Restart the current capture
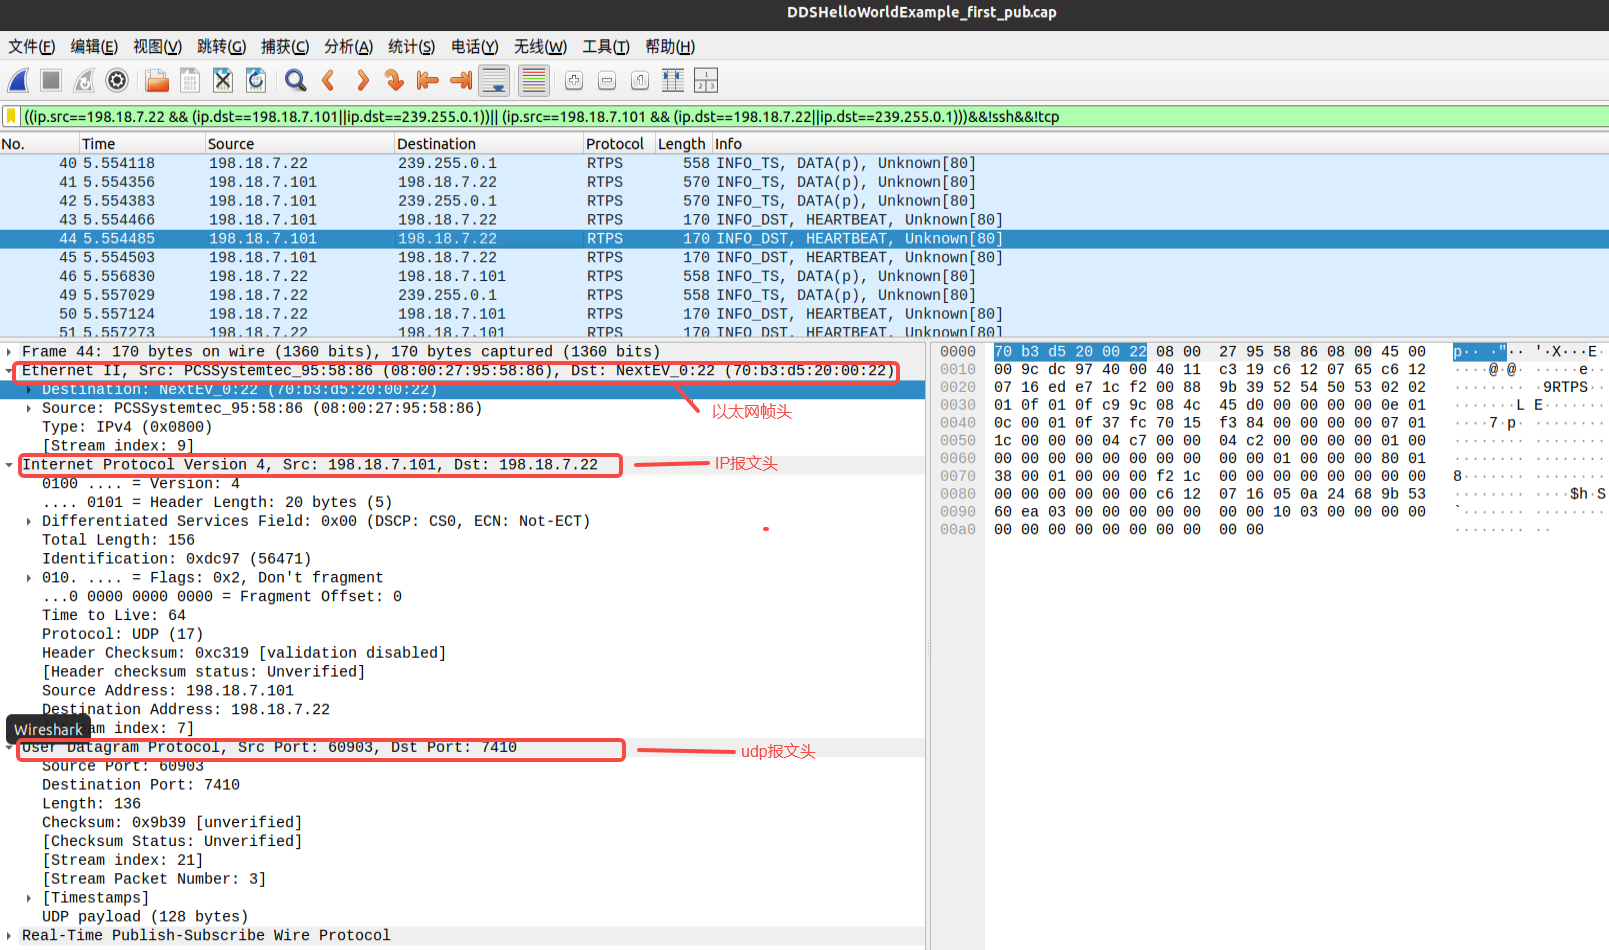1609x950 pixels. (x=84, y=81)
